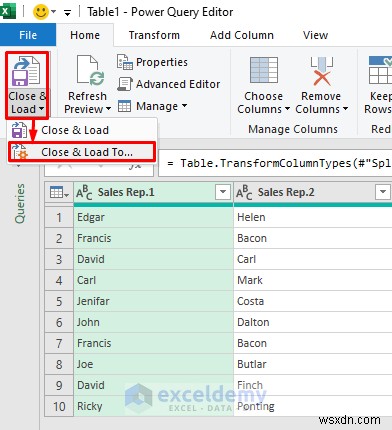Screen dimensions: 392x430
Task: Click the cell containing Costa
Action: click(x=313, y=301)
